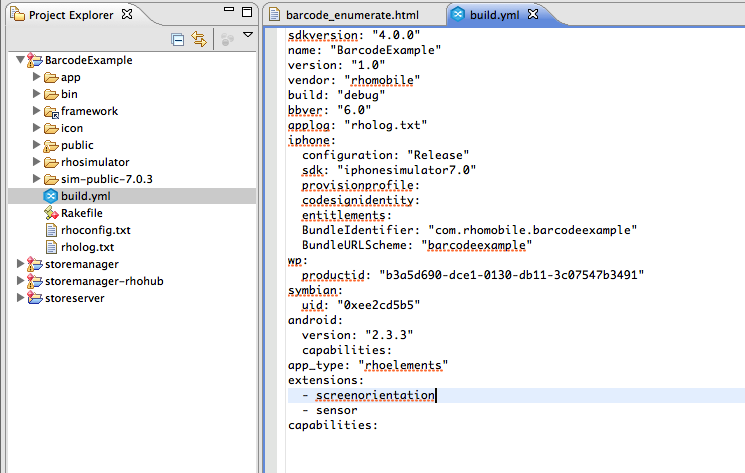Click the Project Explorer tab icon
The image size is (745, 473).
[x=18, y=14]
